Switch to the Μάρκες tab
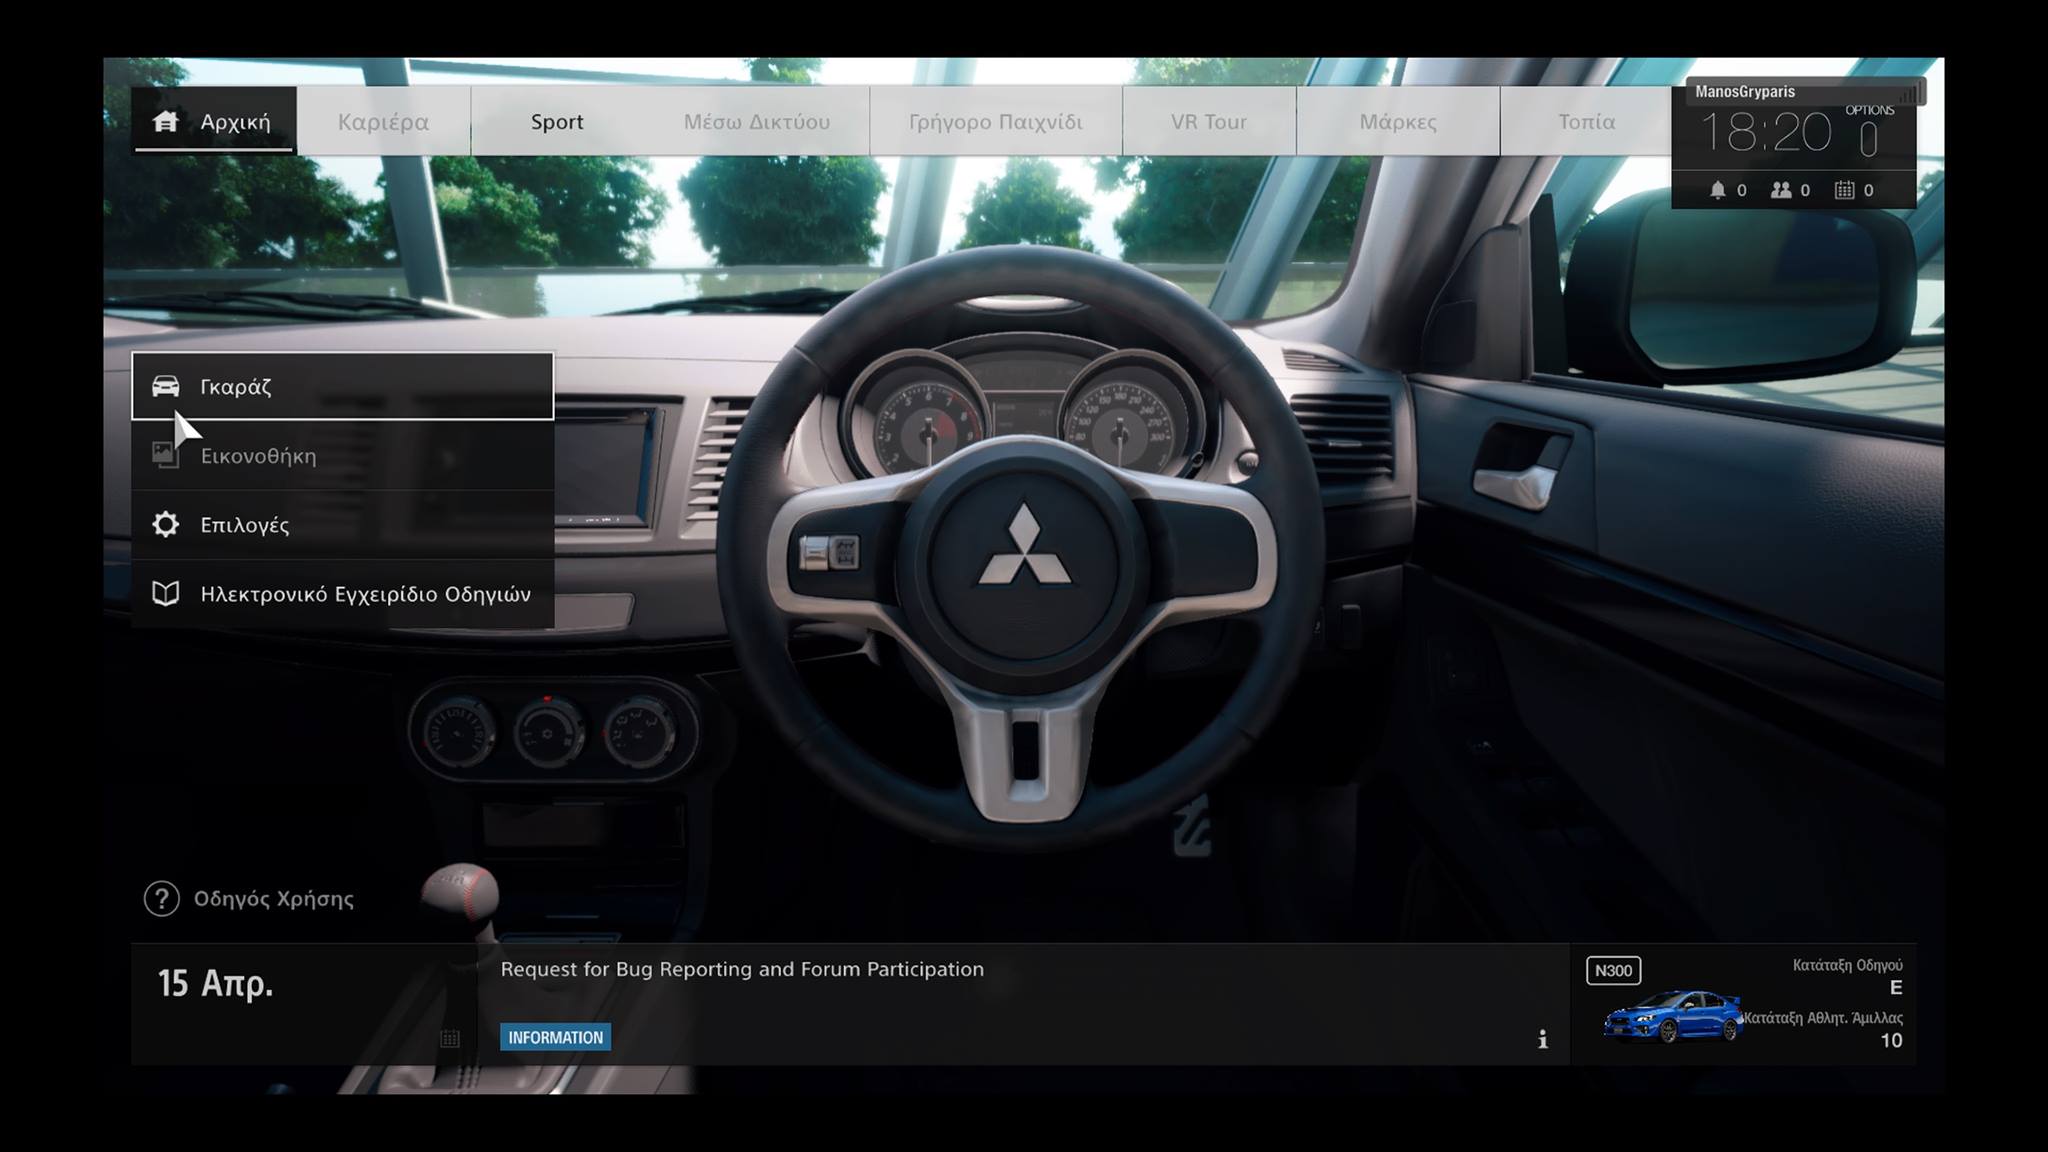Viewport: 2048px width, 1152px height. pyautogui.click(x=1398, y=121)
